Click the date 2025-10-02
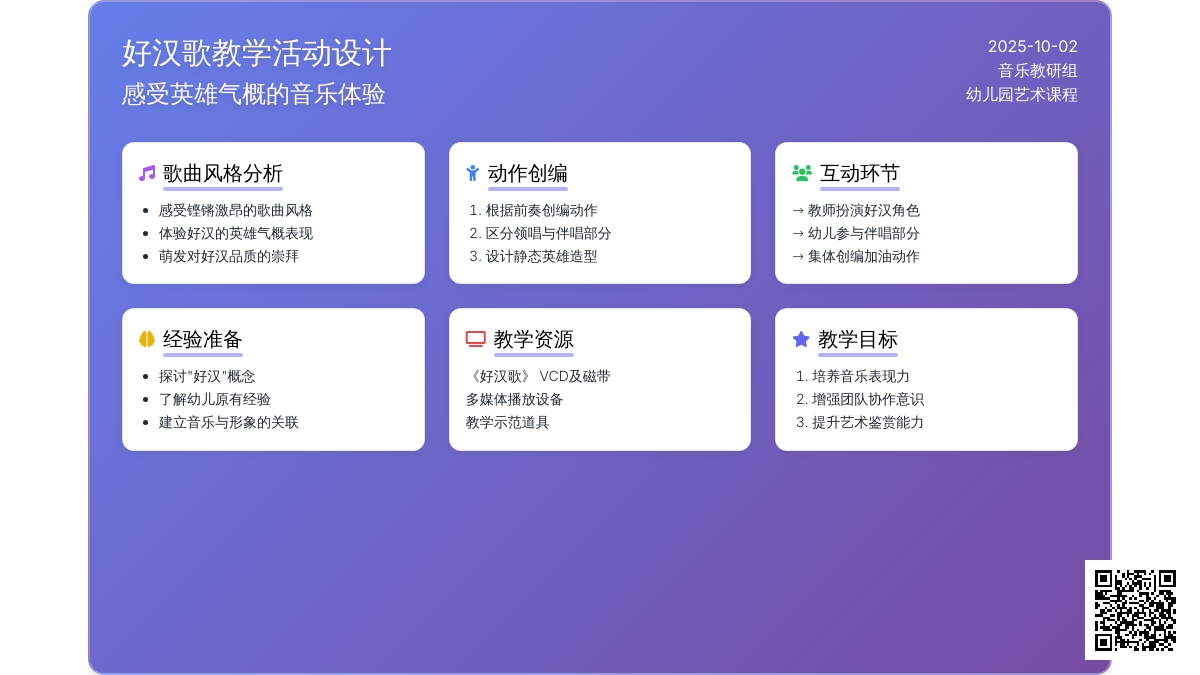The height and width of the screenshot is (675, 1200). click(1033, 47)
